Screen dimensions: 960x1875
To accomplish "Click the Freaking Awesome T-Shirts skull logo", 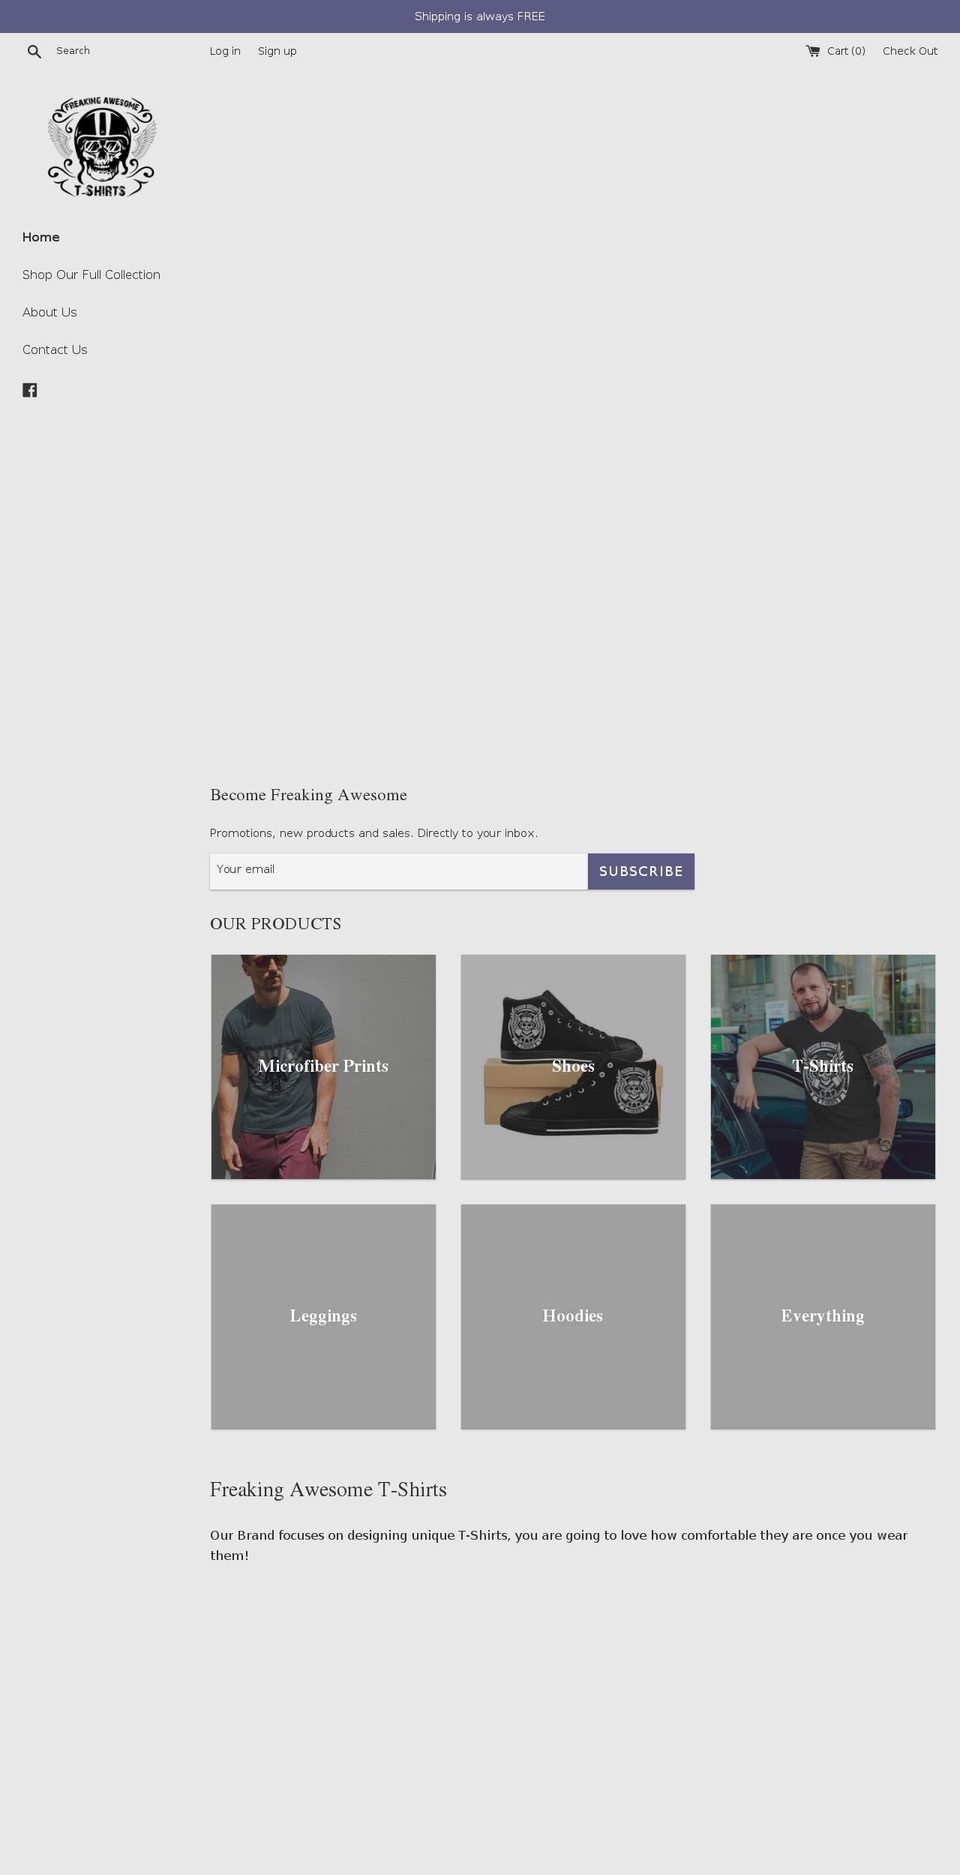I will point(102,147).
